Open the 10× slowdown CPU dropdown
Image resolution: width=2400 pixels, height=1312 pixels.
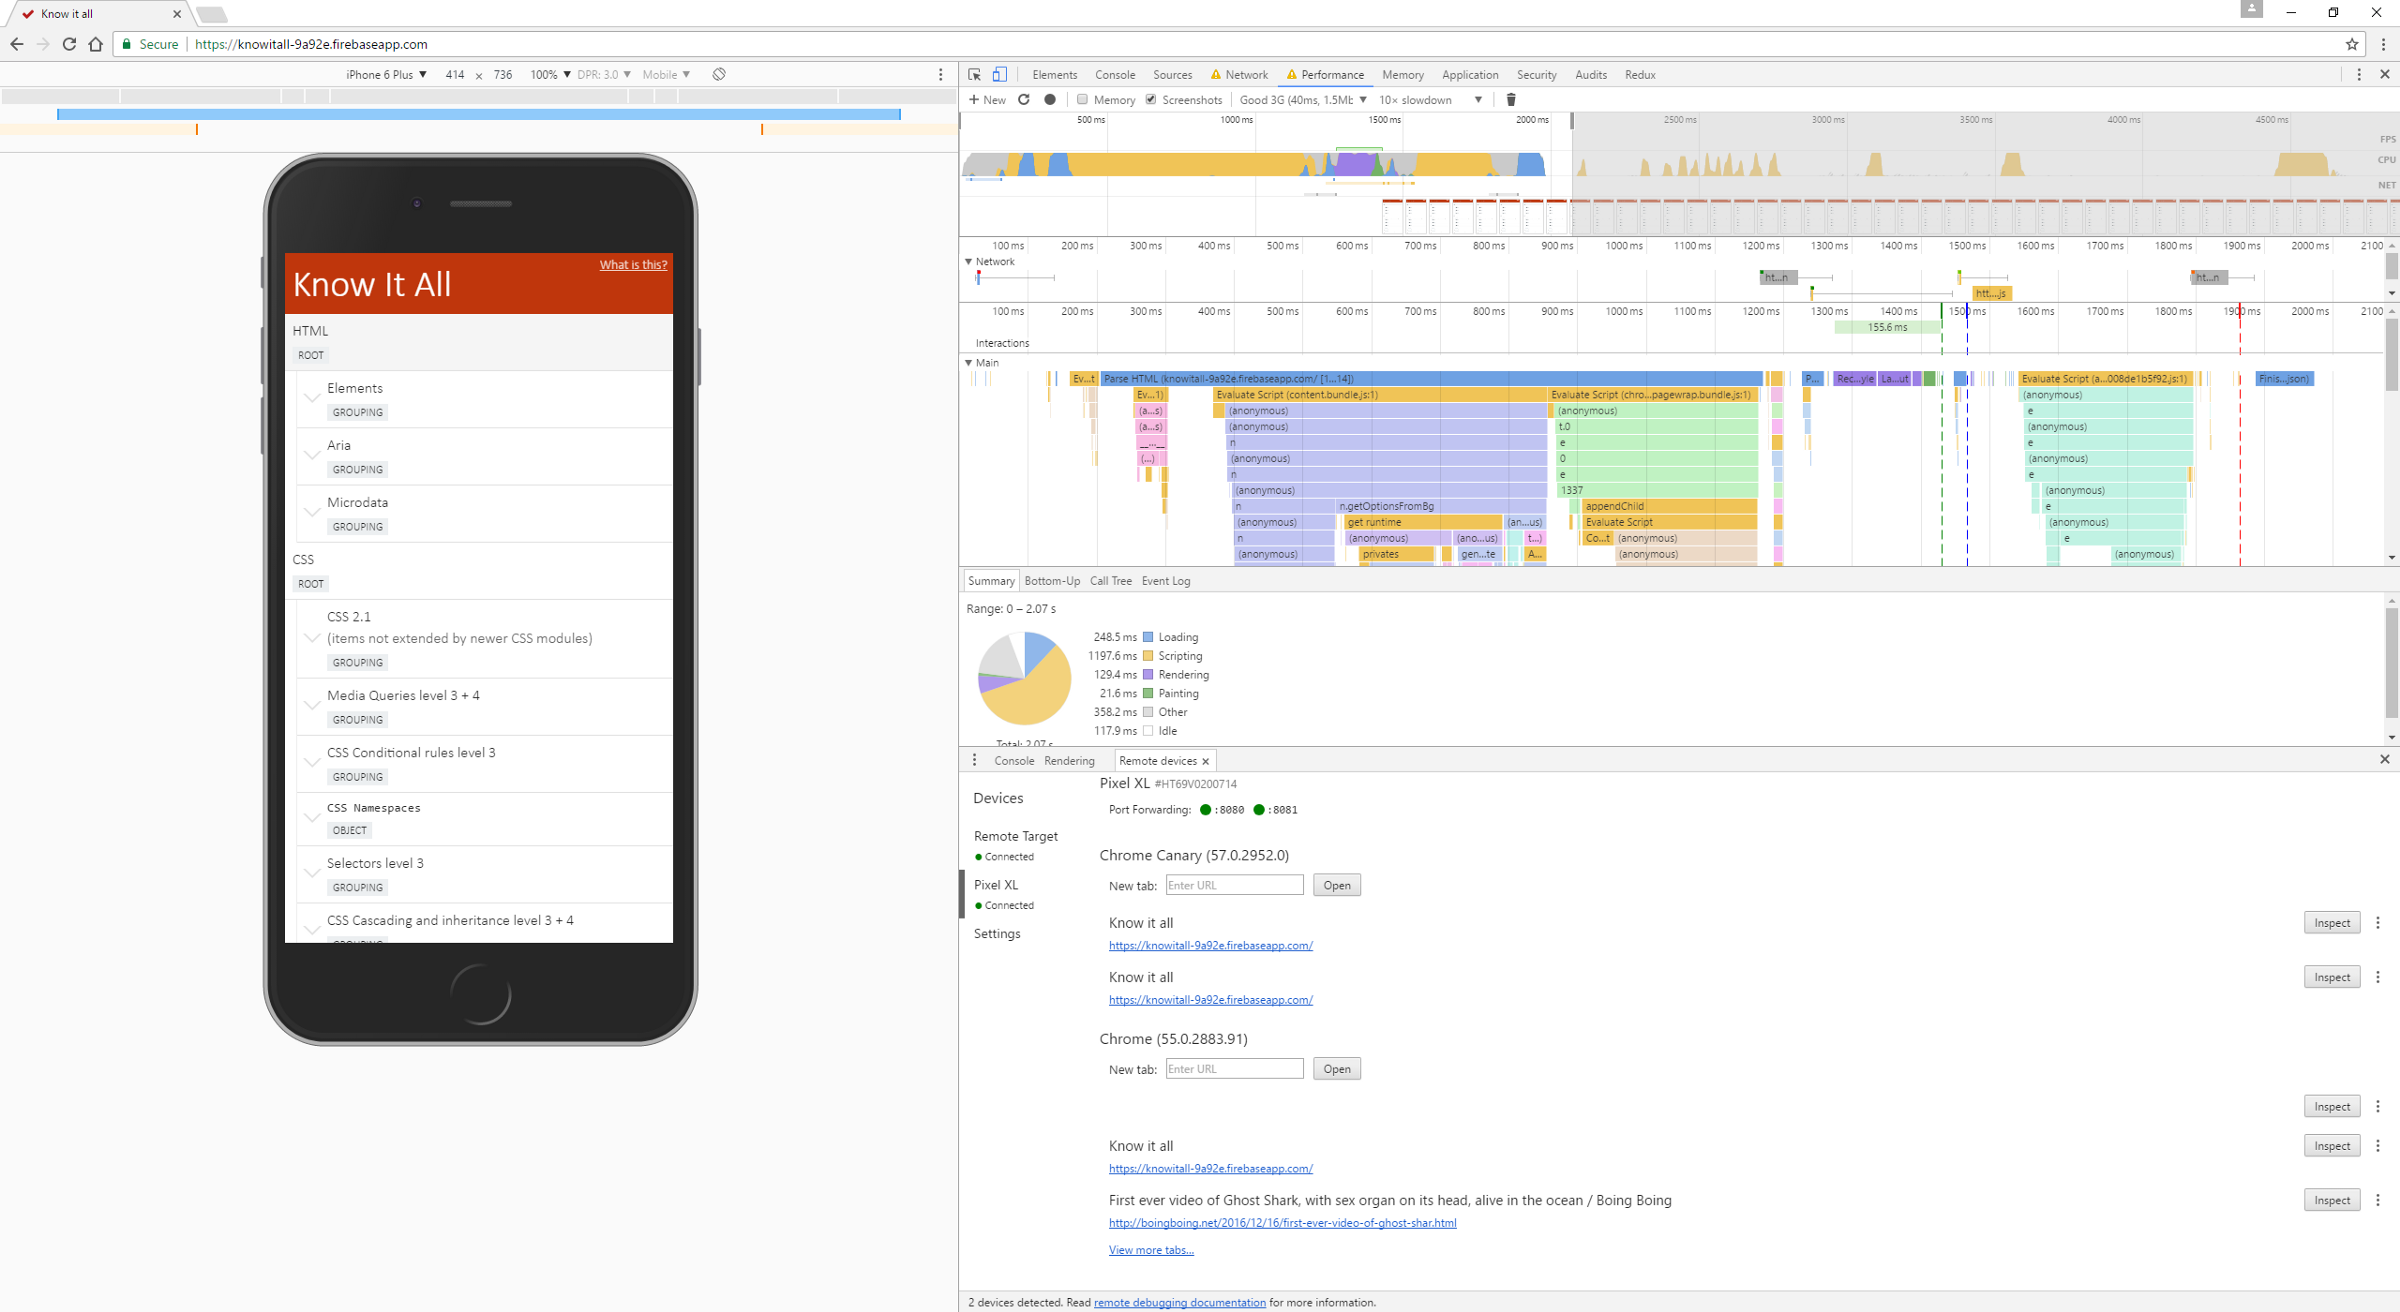(1430, 100)
